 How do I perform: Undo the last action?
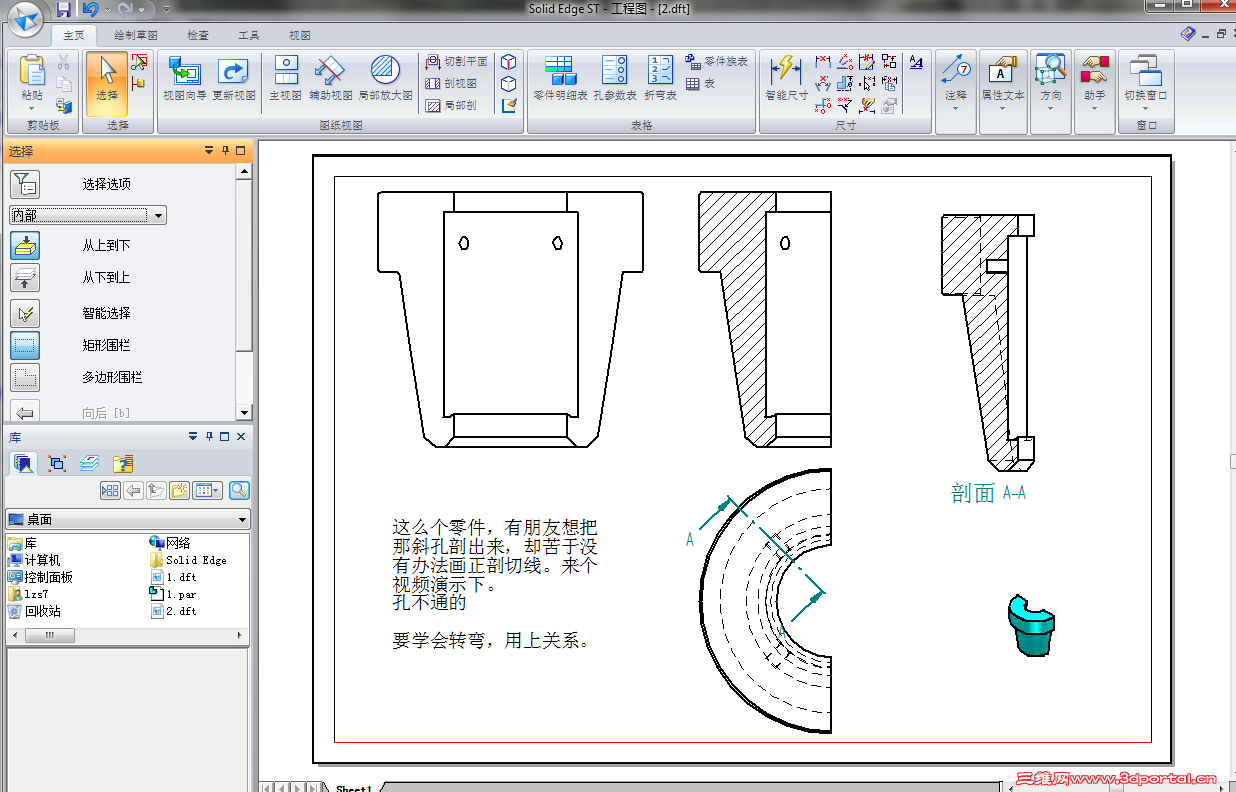pos(90,9)
